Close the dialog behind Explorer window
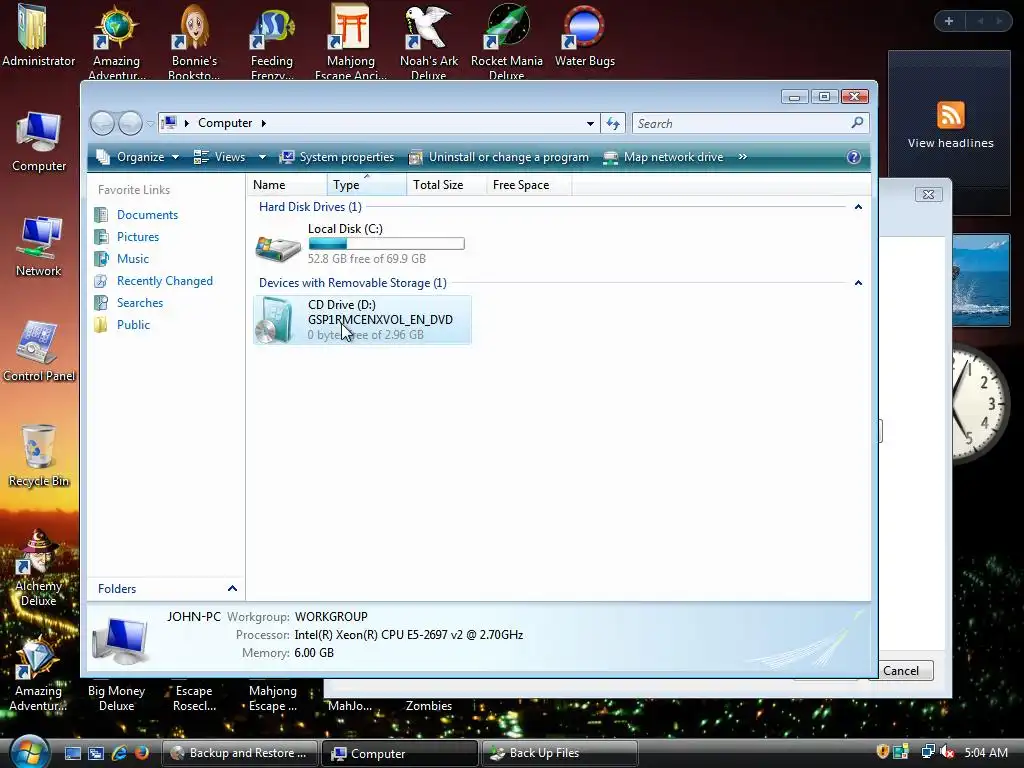 [x=928, y=194]
